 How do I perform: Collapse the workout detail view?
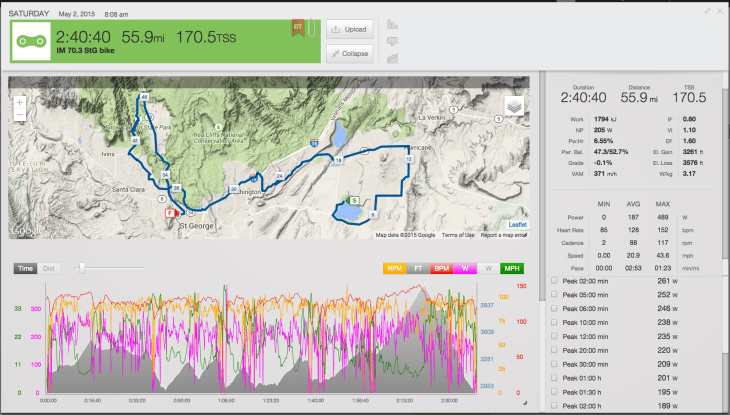tap(350, 50)
